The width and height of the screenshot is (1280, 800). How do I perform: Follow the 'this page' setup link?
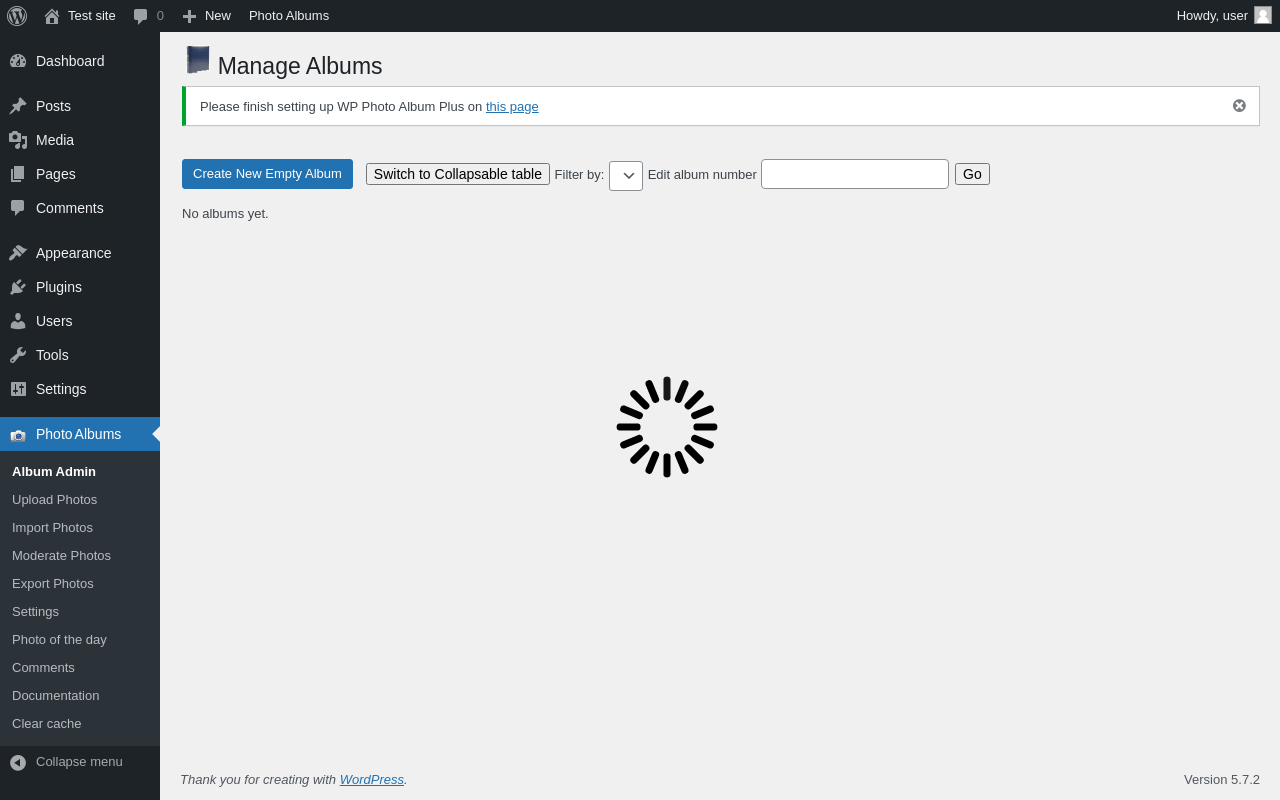512,107
